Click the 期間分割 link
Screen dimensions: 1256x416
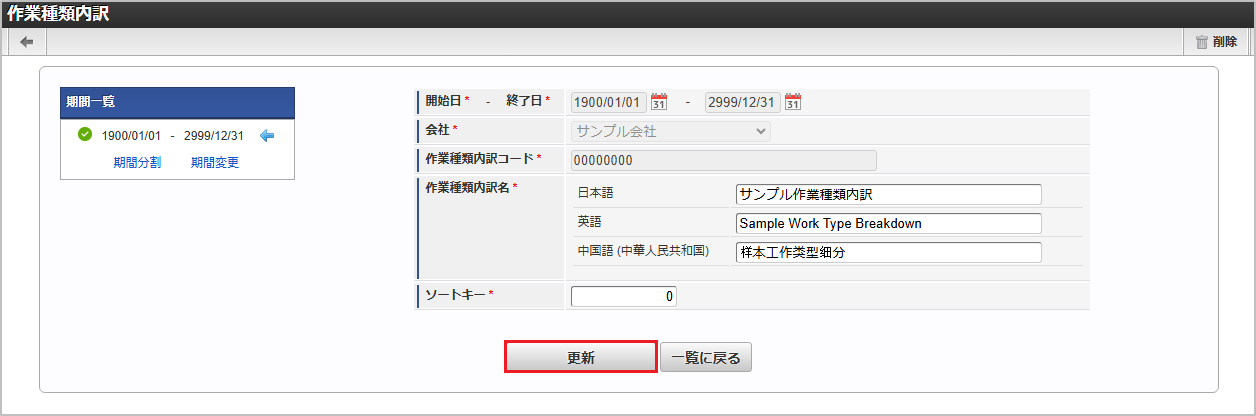pos(137,162)
